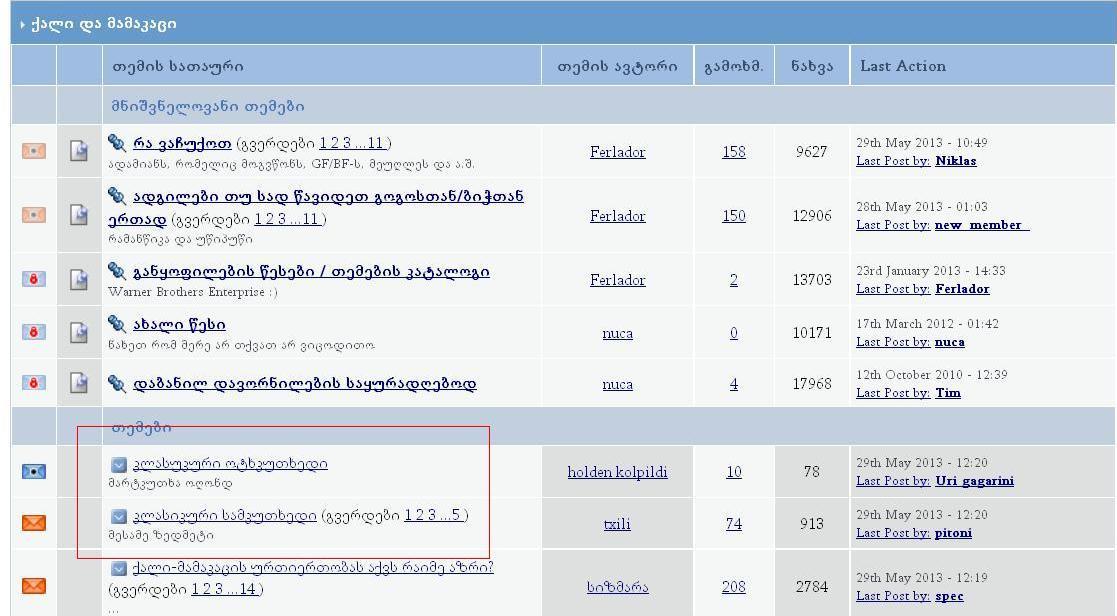Click the ქალი და მამაკაცი forum title
The image size is (1117, 616).
(103, 24)
